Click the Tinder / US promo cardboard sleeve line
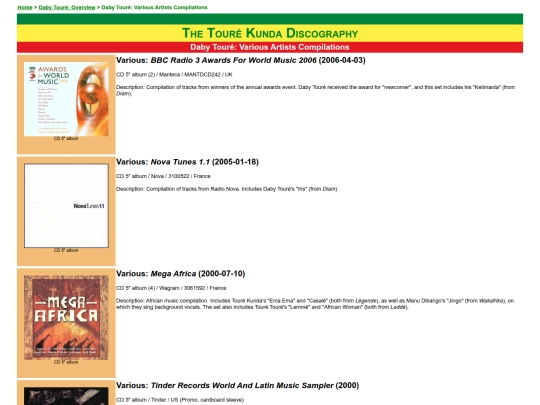This screenshot has height=405, width=540. tap(180, 400)
